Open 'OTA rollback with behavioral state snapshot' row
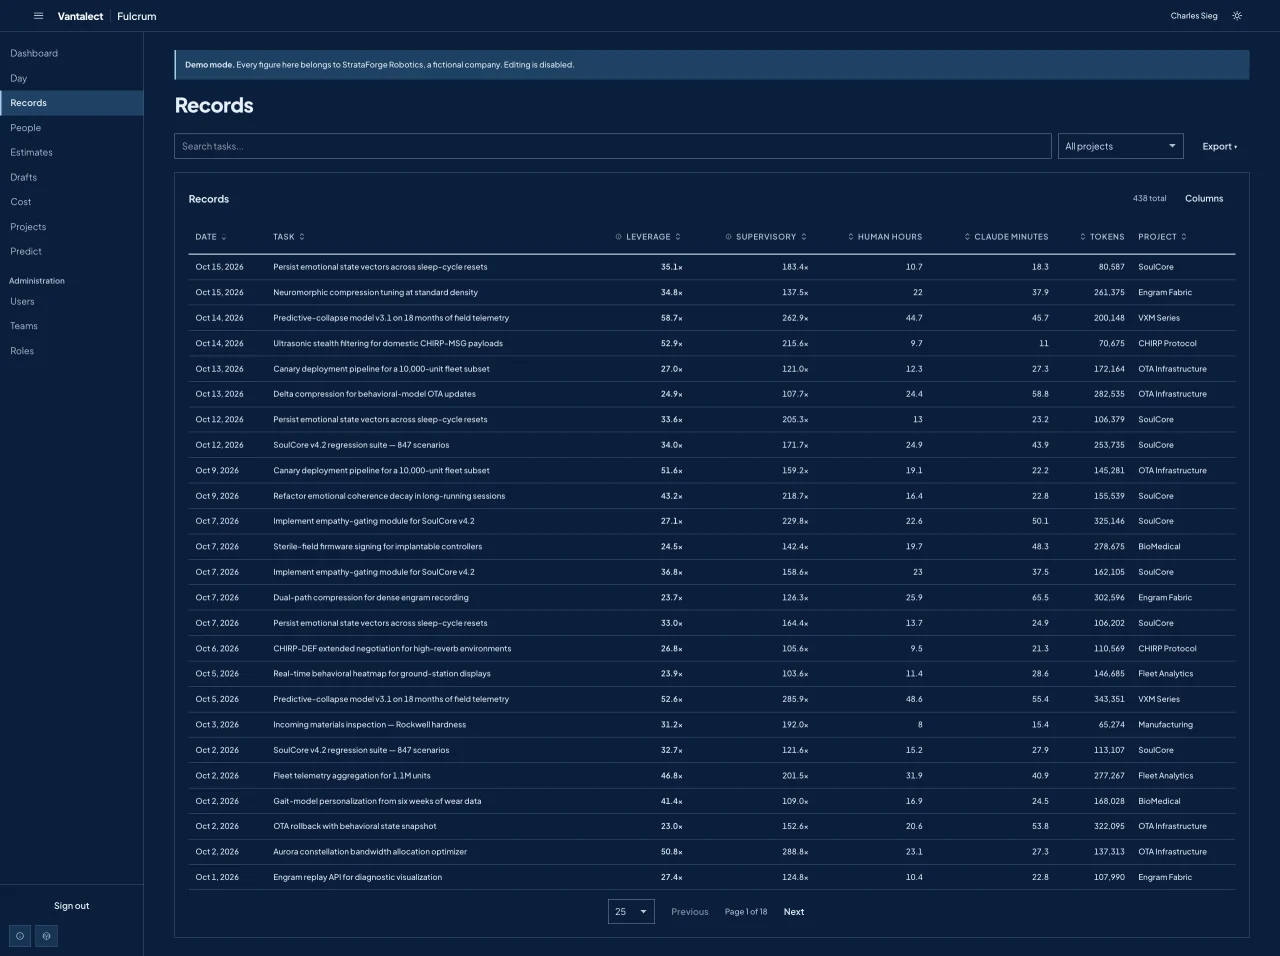 [x=712, y=827]
